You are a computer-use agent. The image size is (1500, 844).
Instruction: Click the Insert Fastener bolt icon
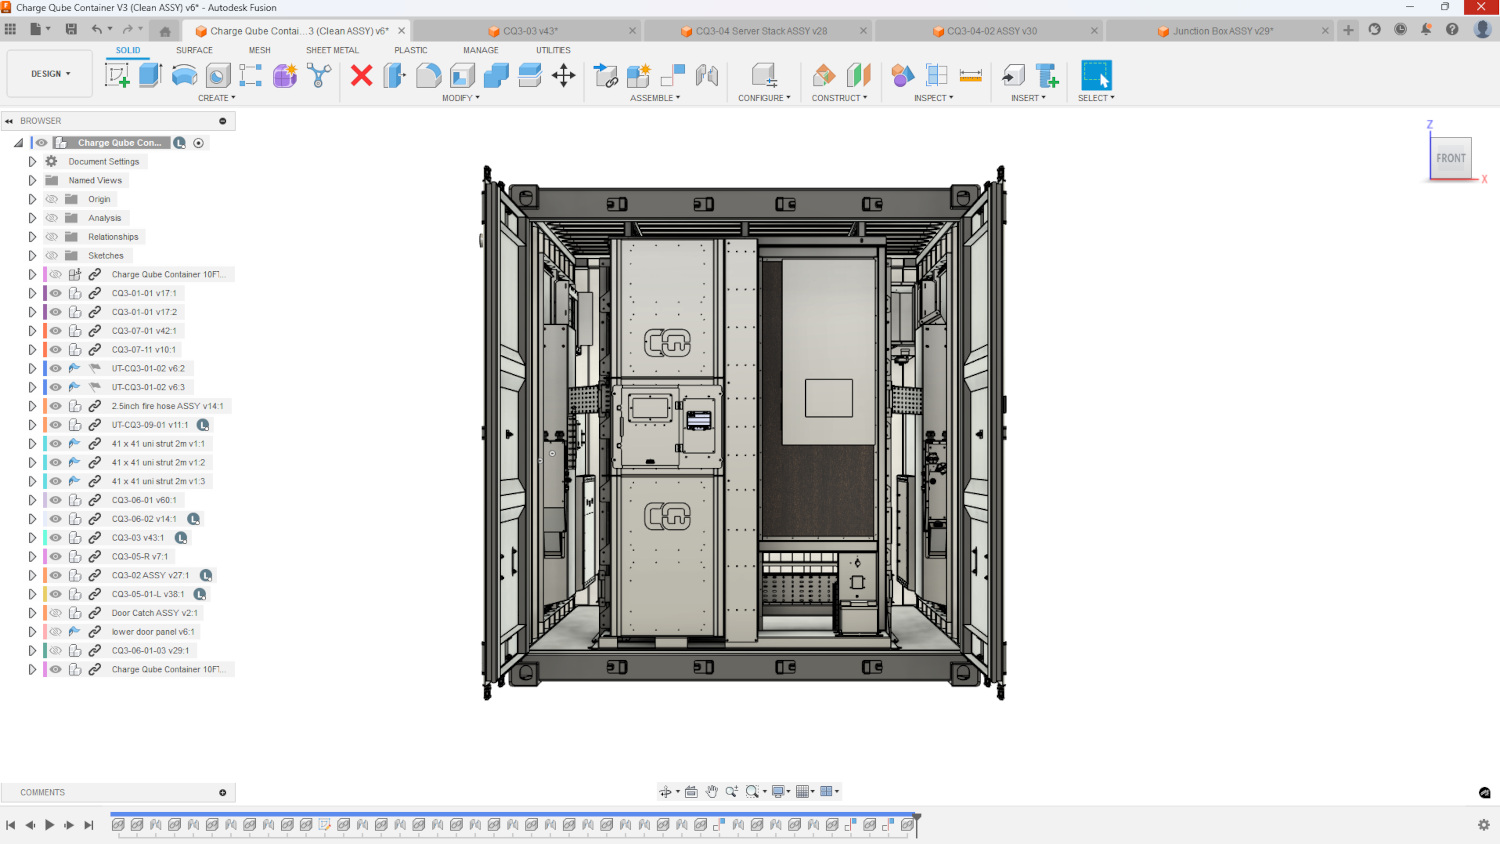coord(1047,75)
